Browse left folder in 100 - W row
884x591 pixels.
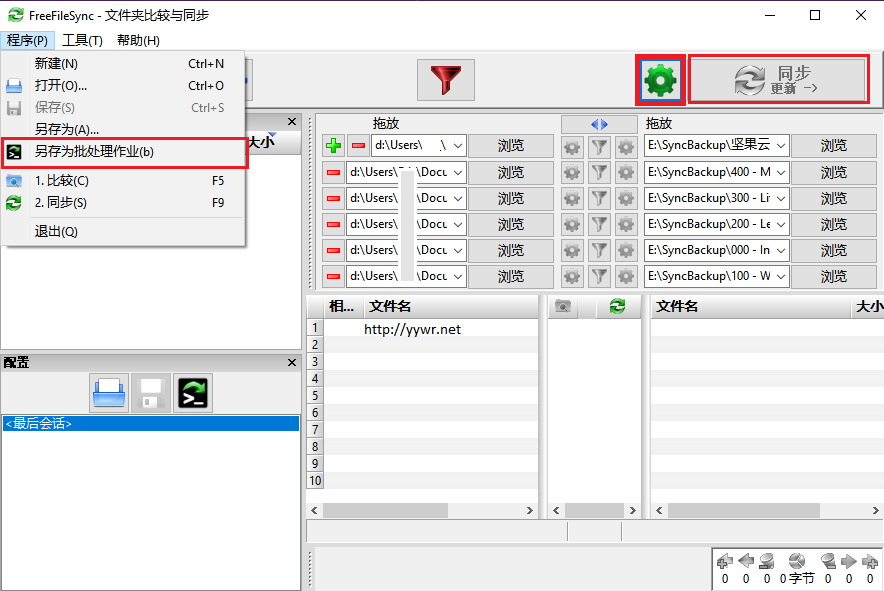511,276
